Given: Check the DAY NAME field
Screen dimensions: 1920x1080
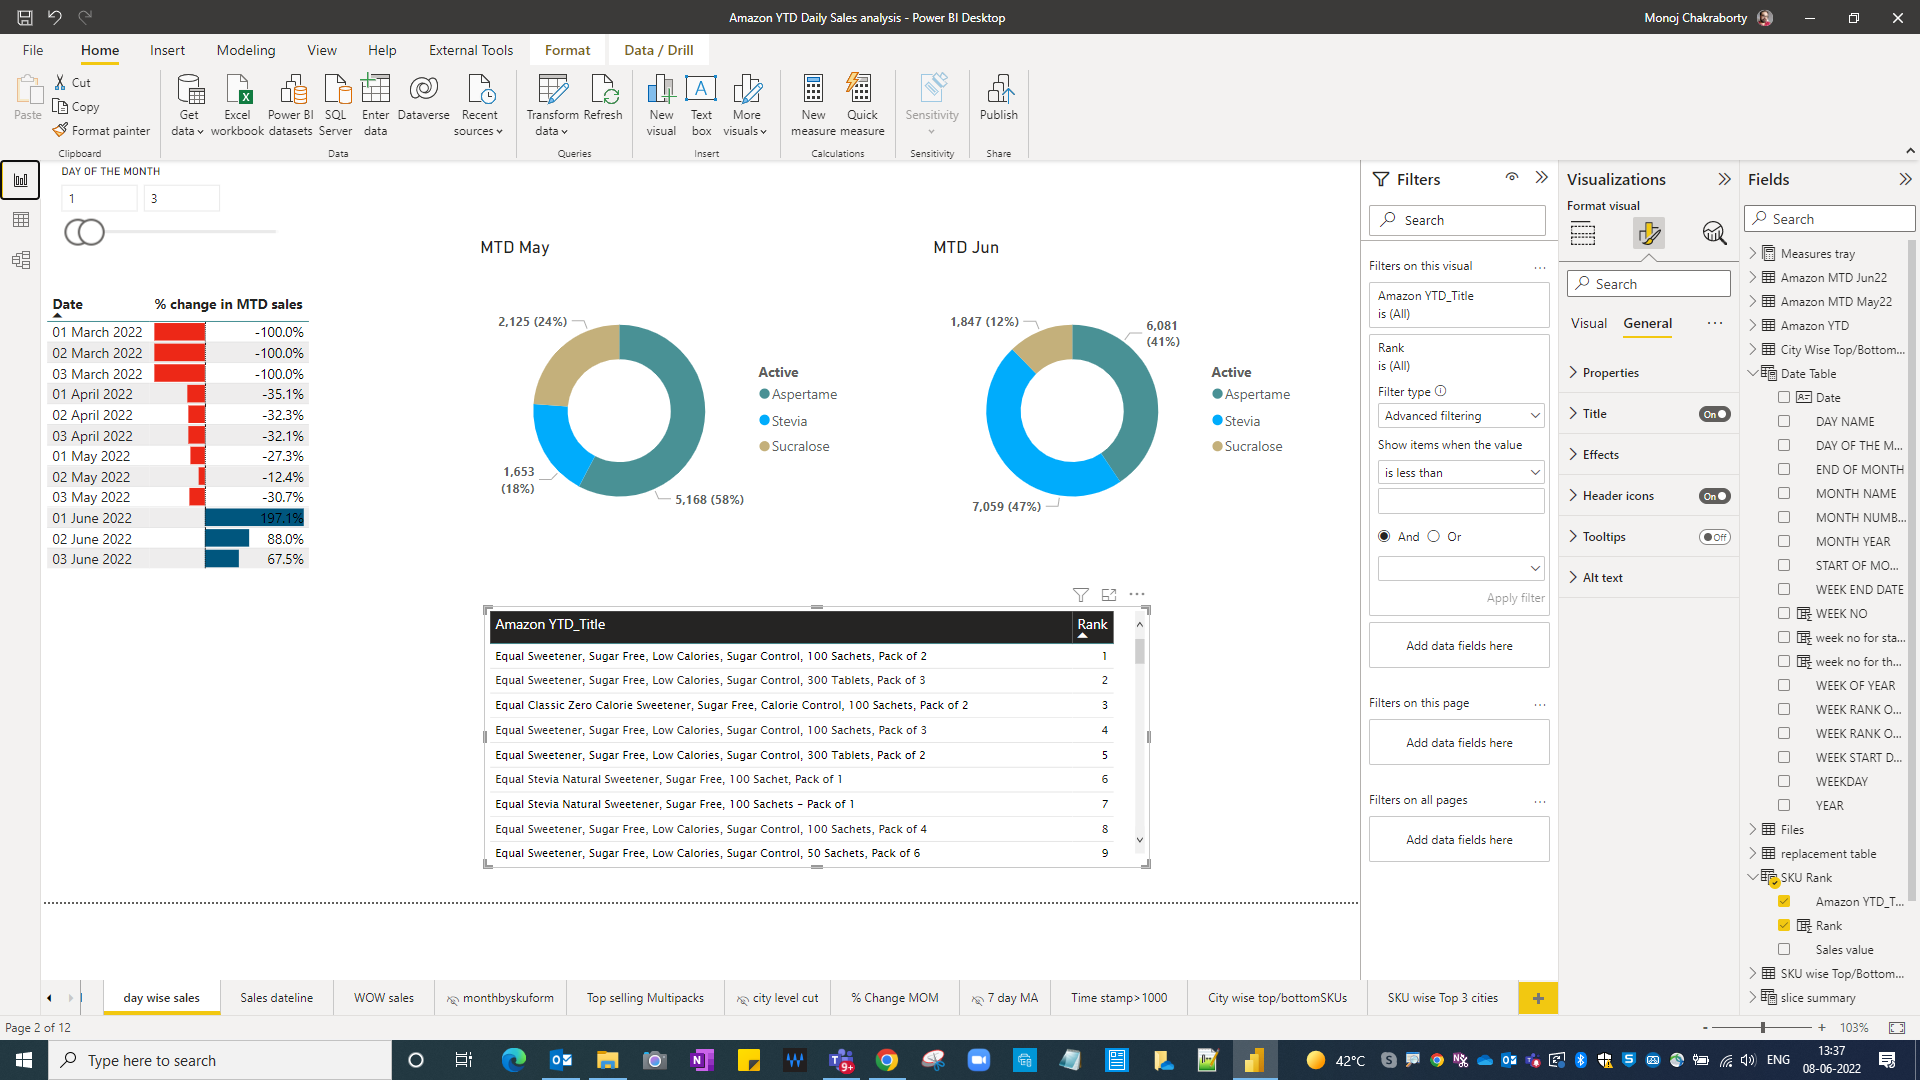Looking at the screenshot, I should coord(1784,421).
